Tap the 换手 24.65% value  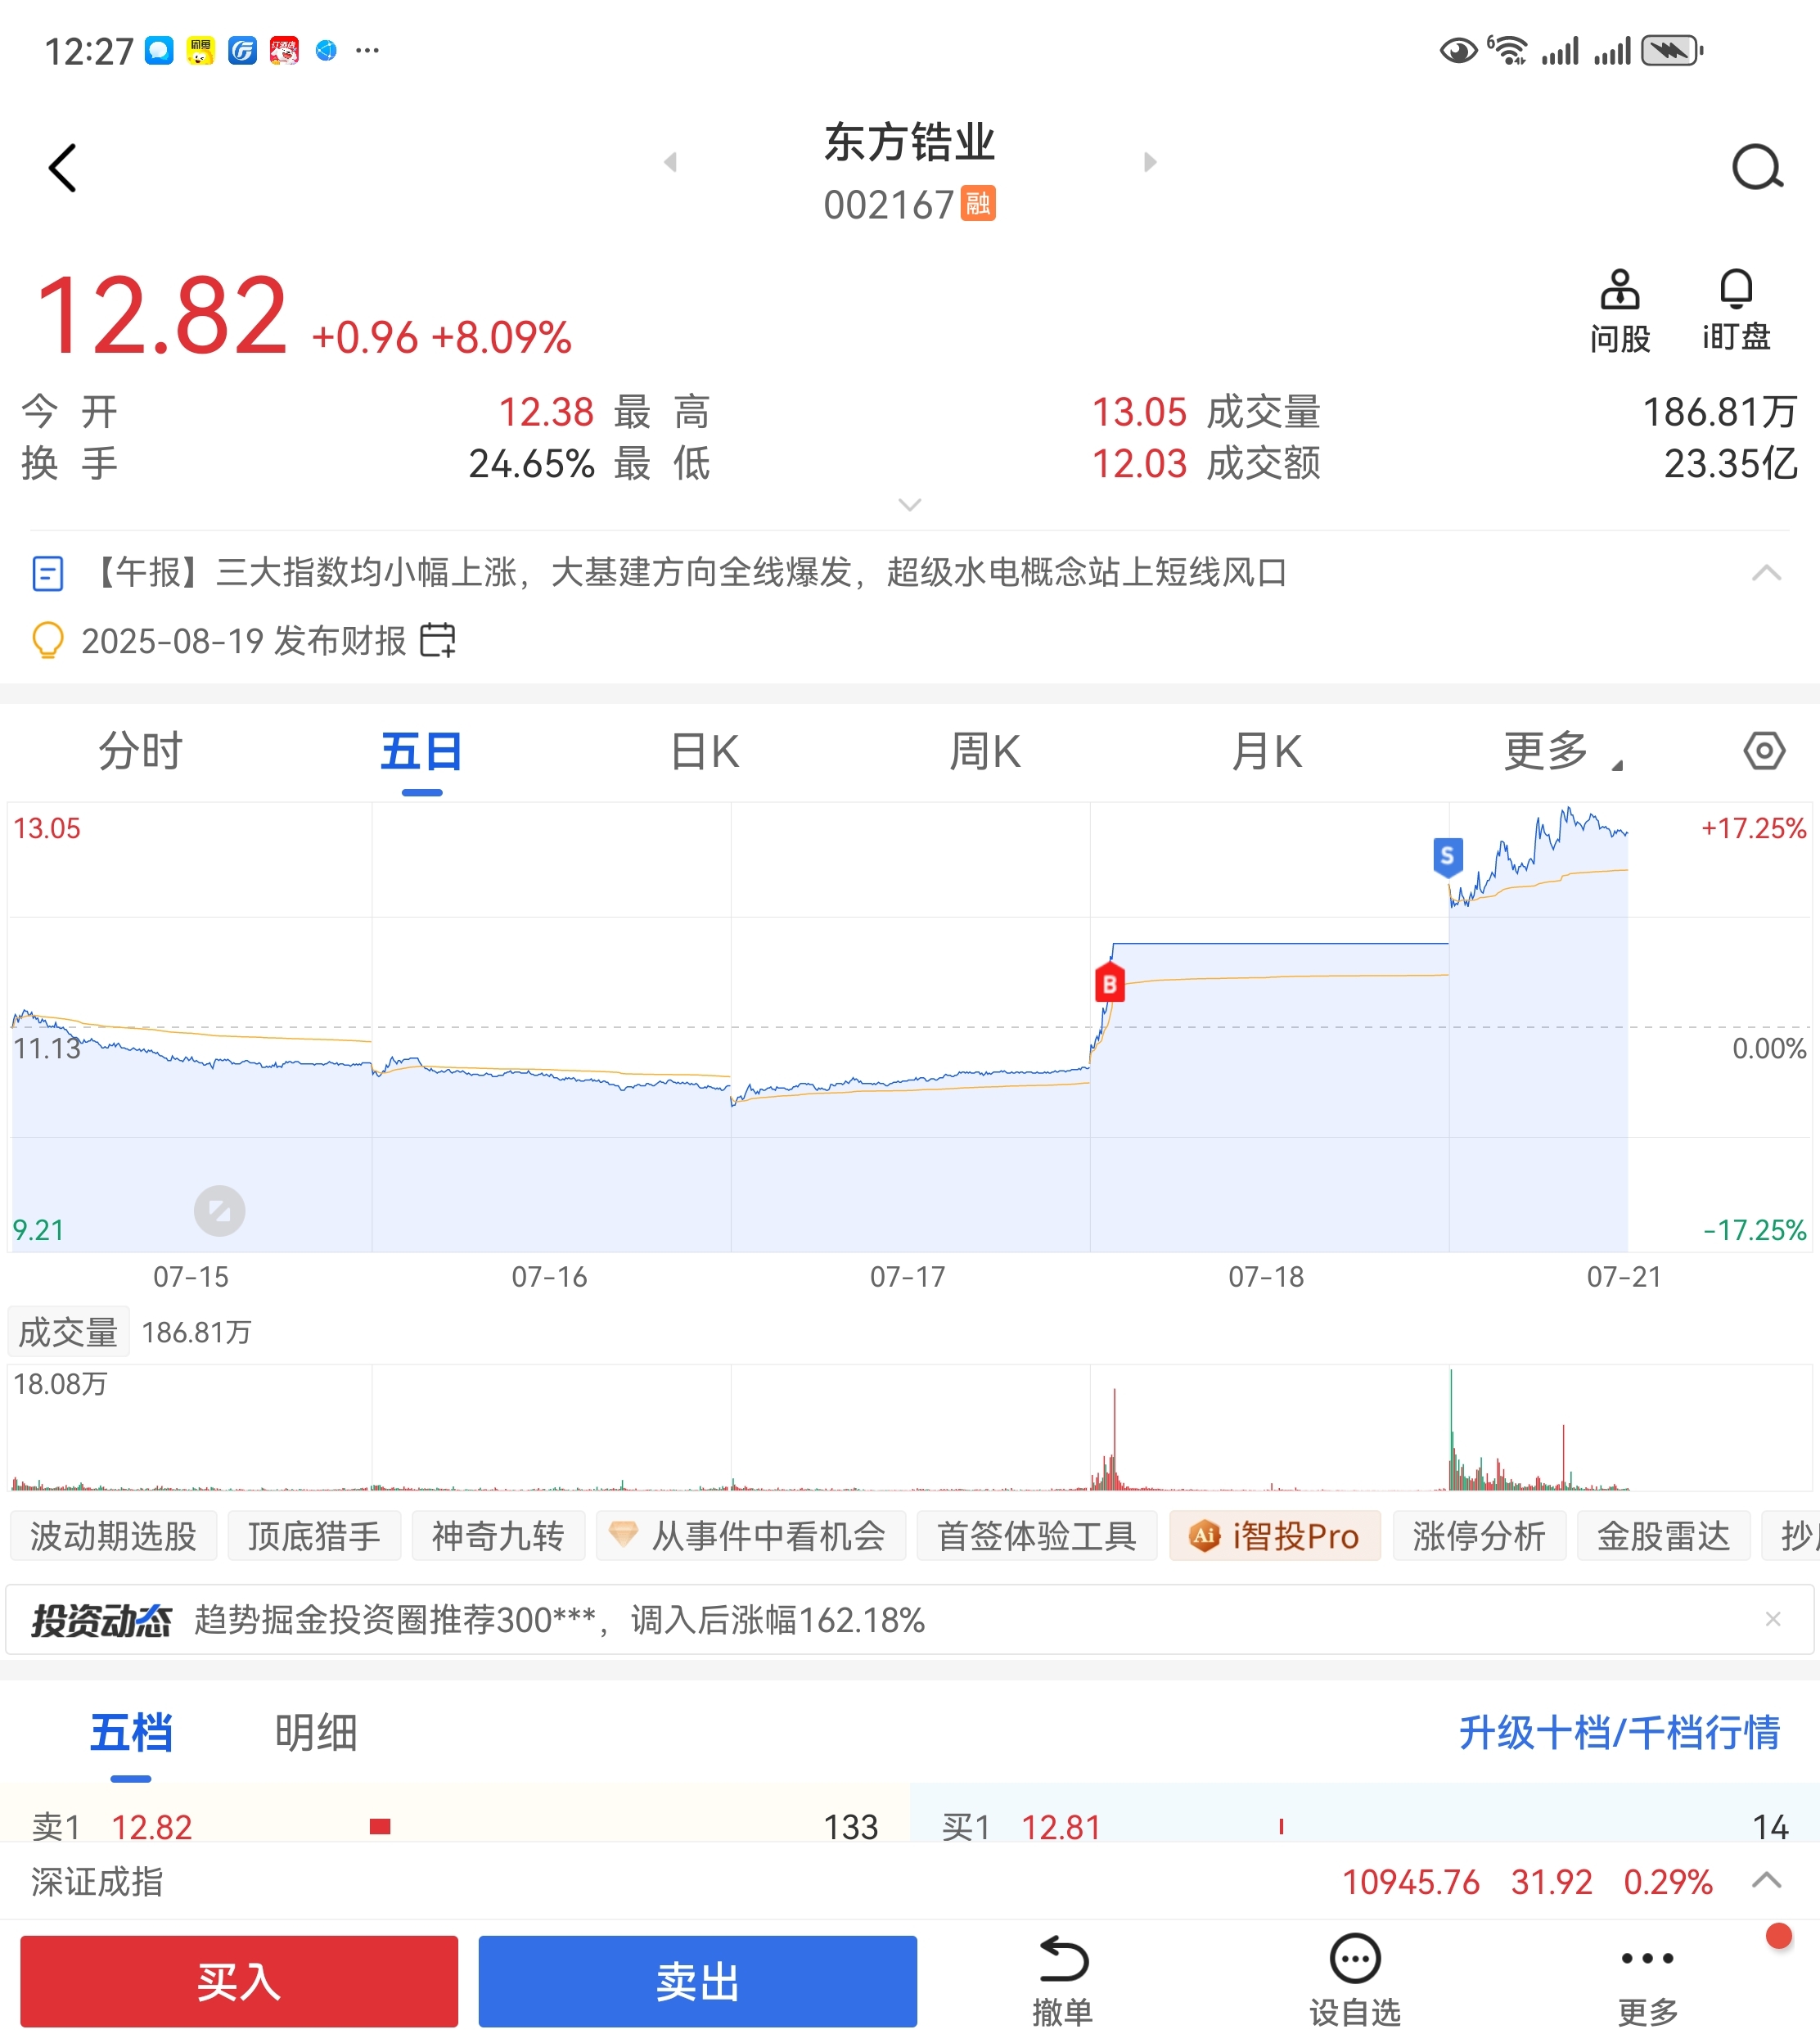(532, 464)
